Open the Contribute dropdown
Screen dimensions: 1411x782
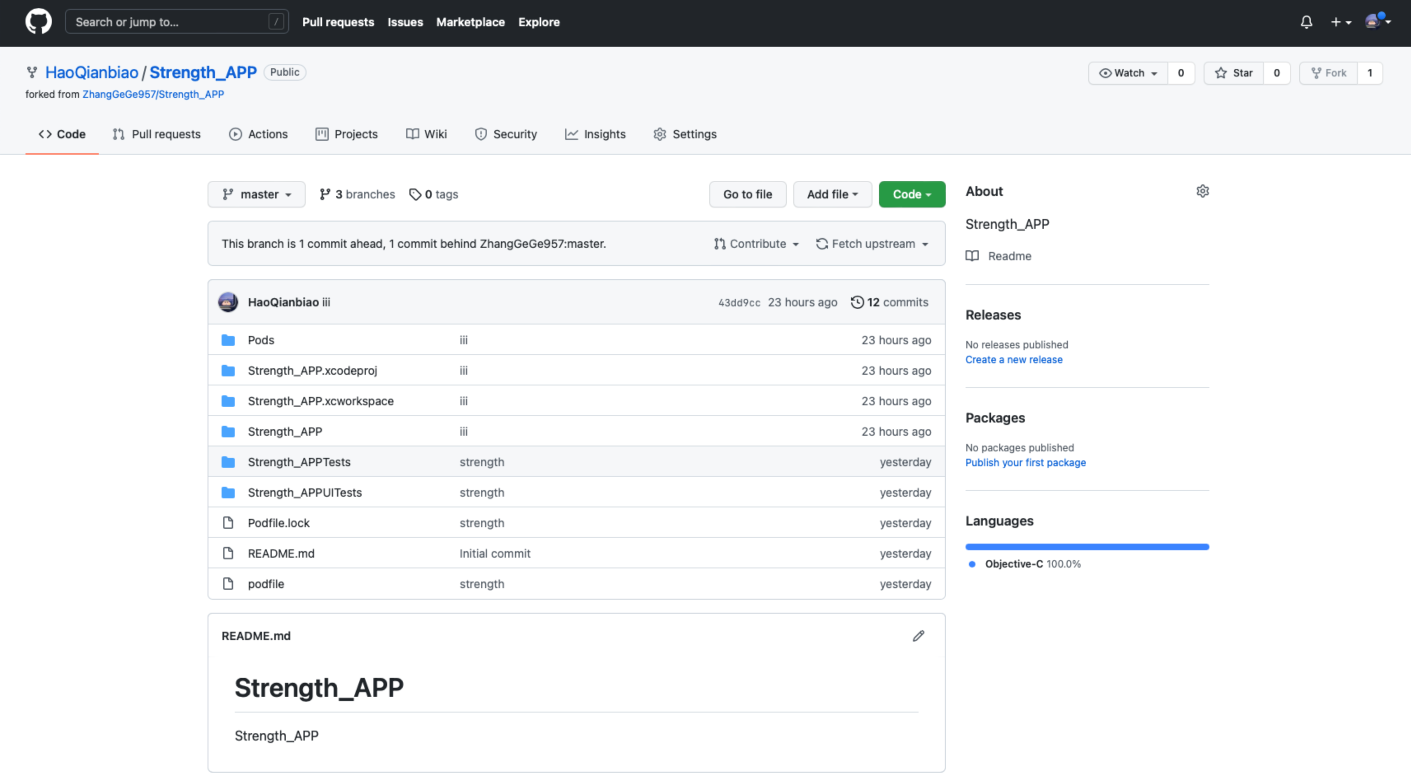757,244
